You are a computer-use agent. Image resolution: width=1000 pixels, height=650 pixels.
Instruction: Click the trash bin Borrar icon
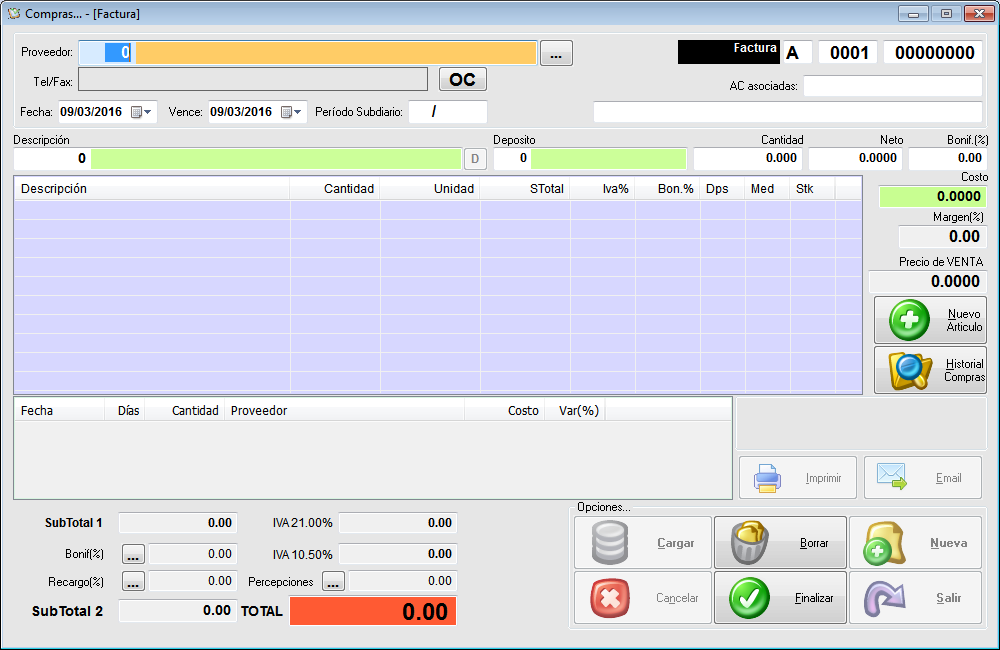pos(749,543)
